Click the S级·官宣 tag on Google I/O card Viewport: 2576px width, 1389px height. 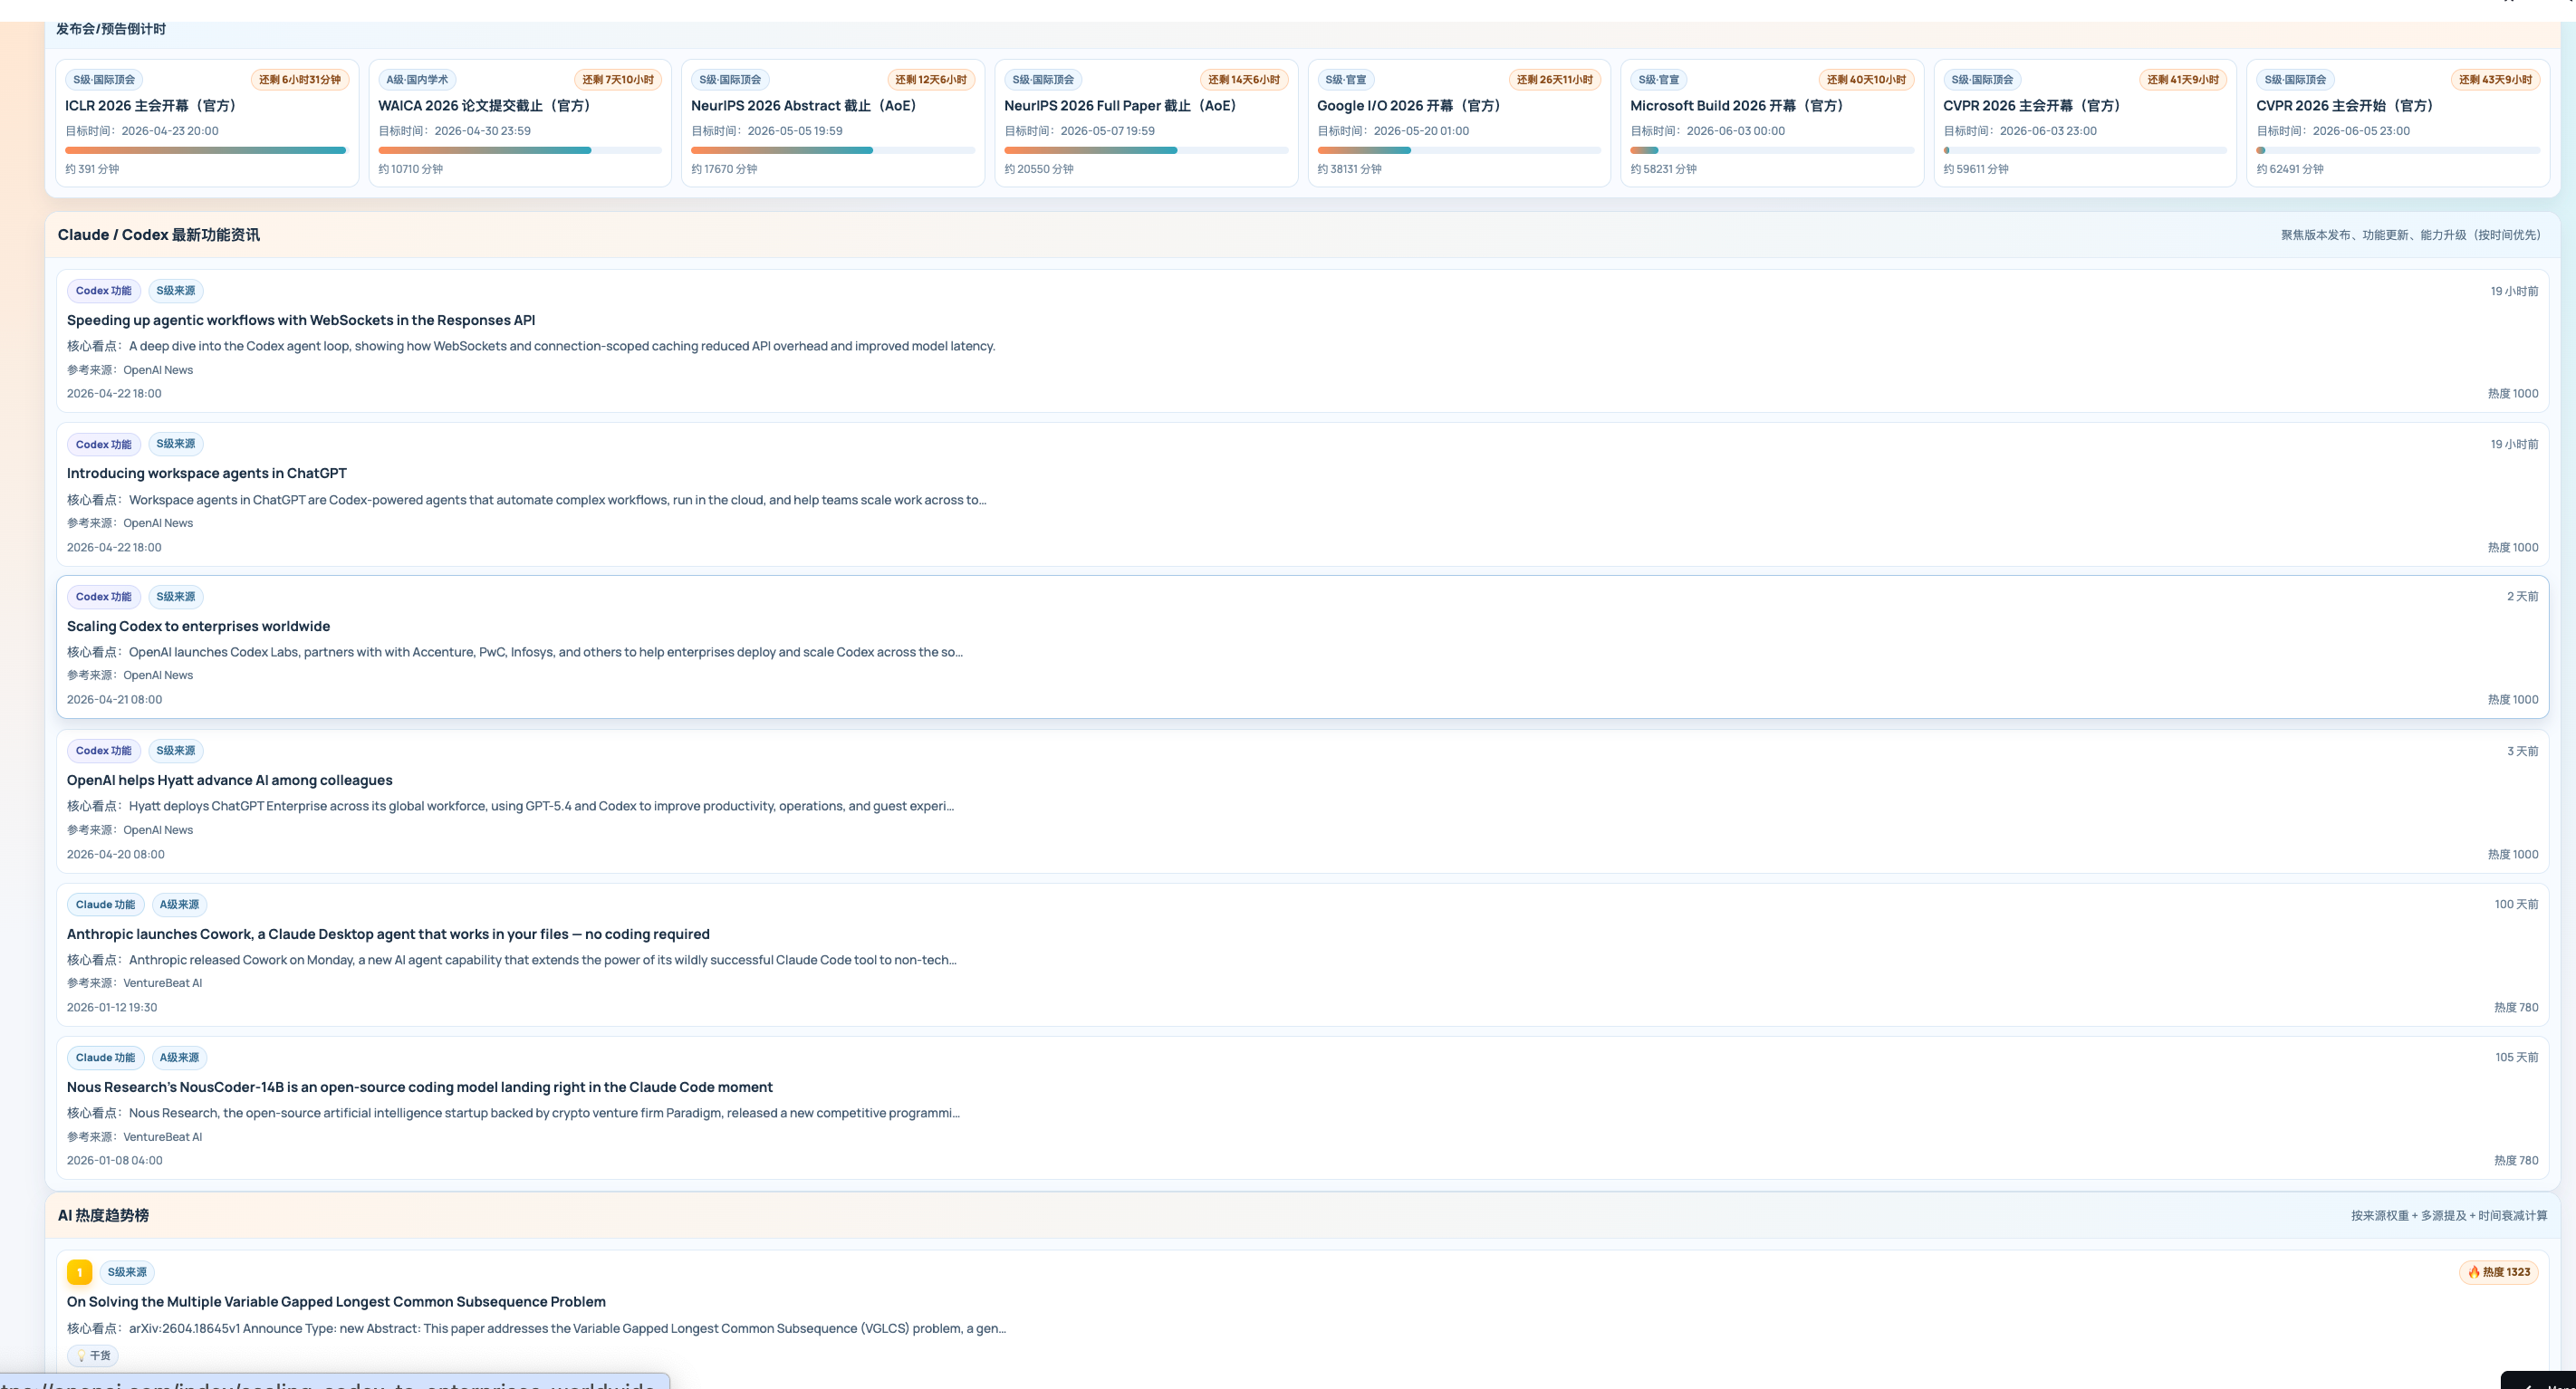coord(1345,80)
